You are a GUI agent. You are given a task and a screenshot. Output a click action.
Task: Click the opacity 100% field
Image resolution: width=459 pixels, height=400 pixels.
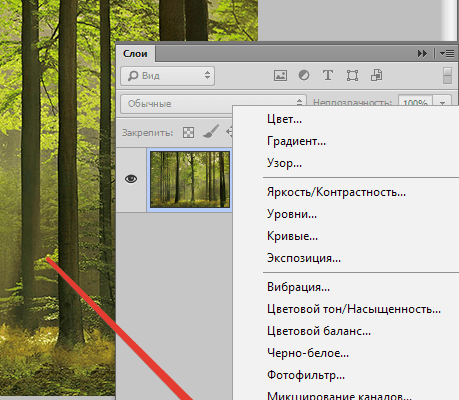point(415,102)
